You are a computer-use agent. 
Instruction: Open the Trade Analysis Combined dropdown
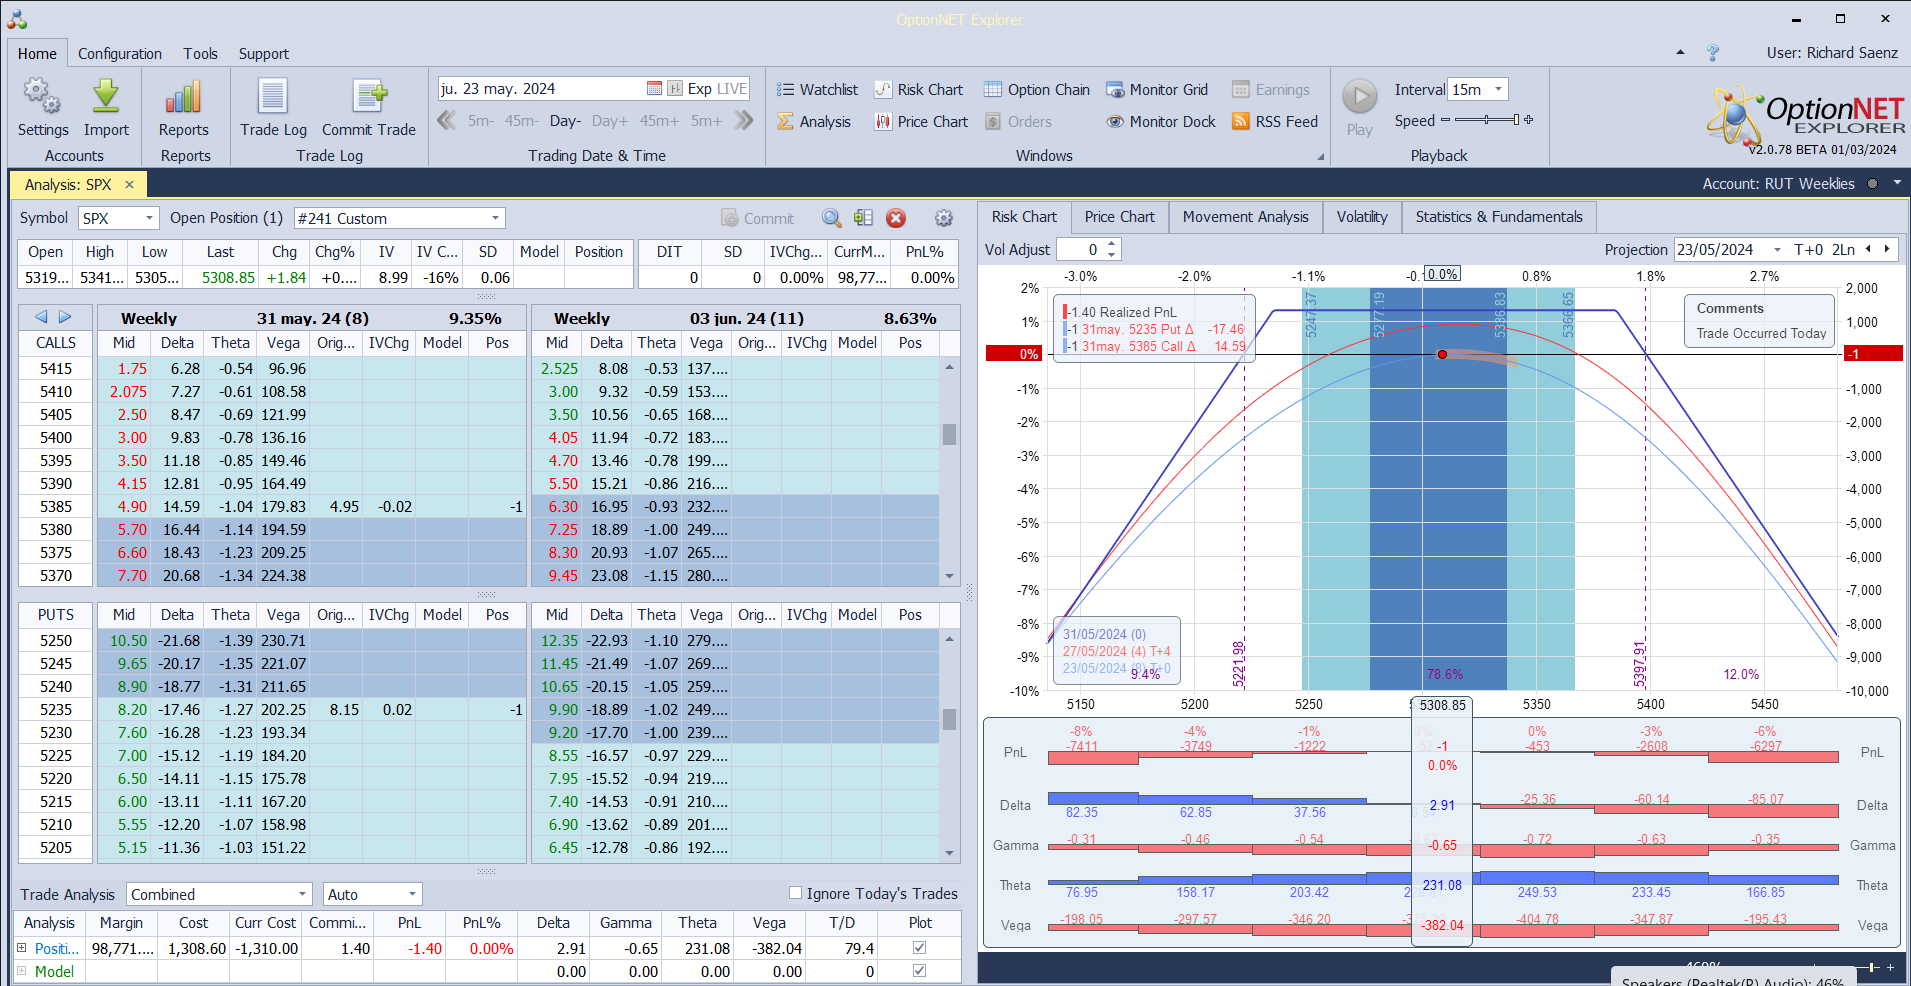[x=302, y=894]
